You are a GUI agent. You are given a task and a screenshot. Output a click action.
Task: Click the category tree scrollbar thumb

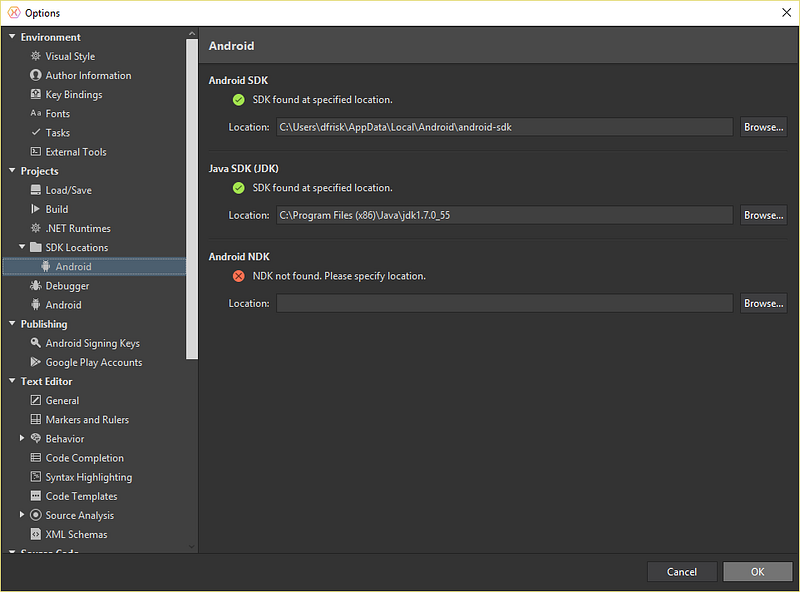pos(192,199)
